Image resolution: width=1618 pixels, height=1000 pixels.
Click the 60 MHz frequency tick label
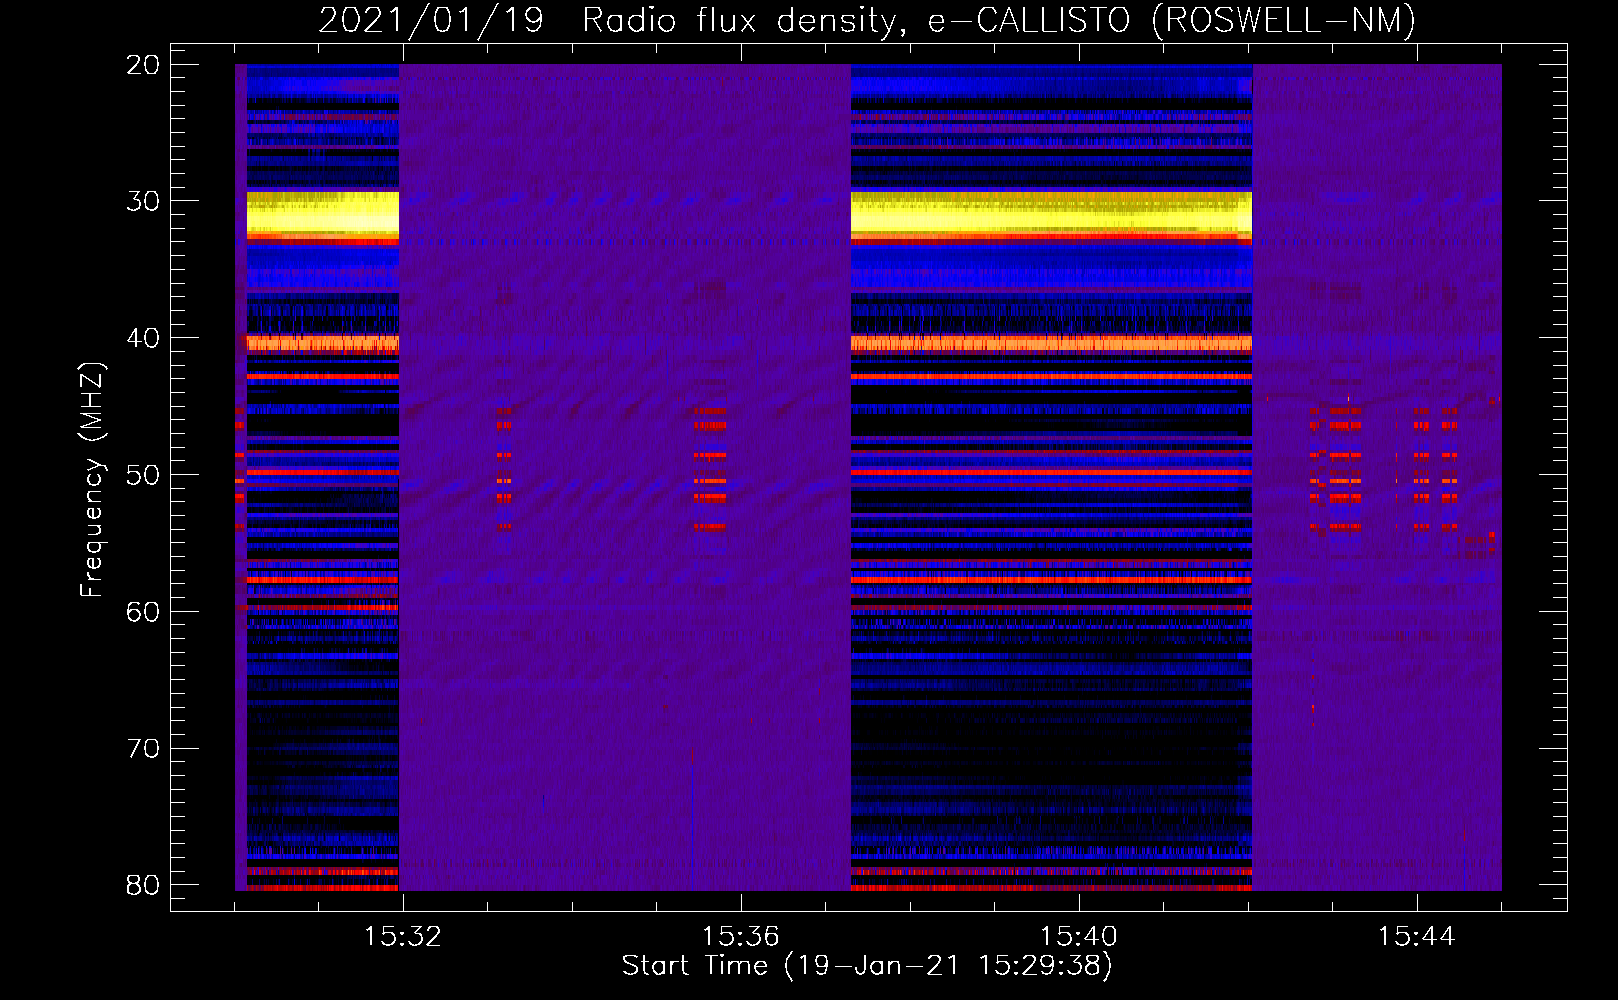pos(143,612)
